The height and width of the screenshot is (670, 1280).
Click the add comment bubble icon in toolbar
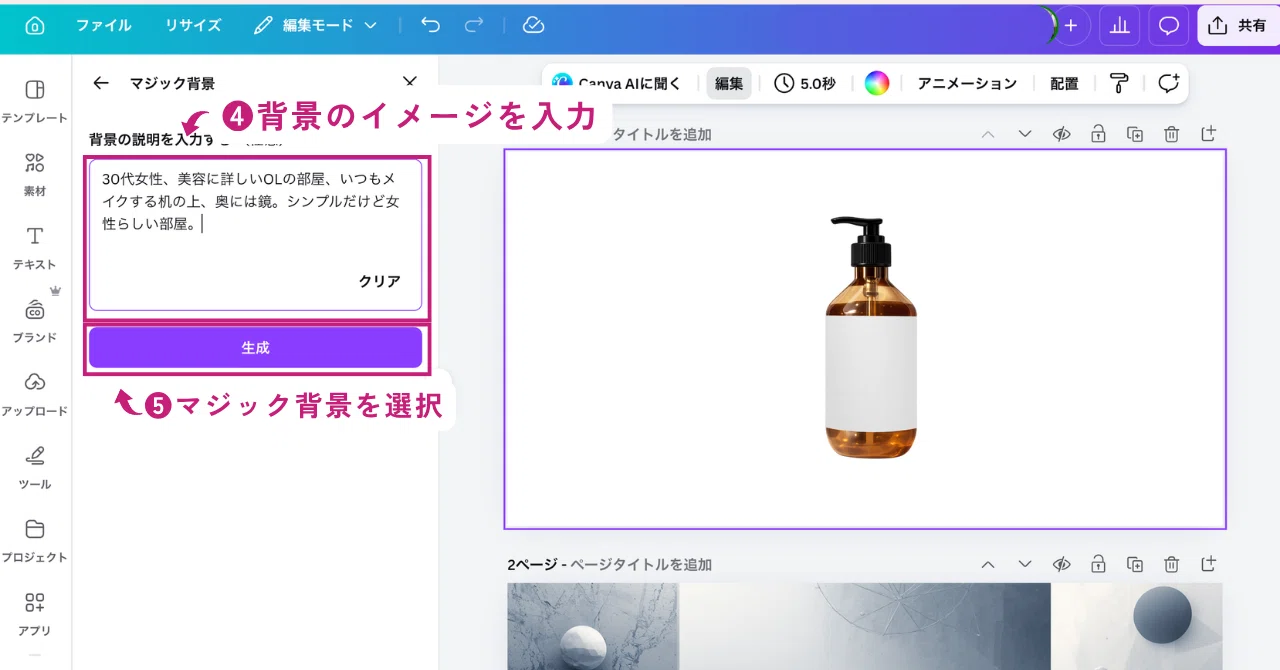(1168, 84)
